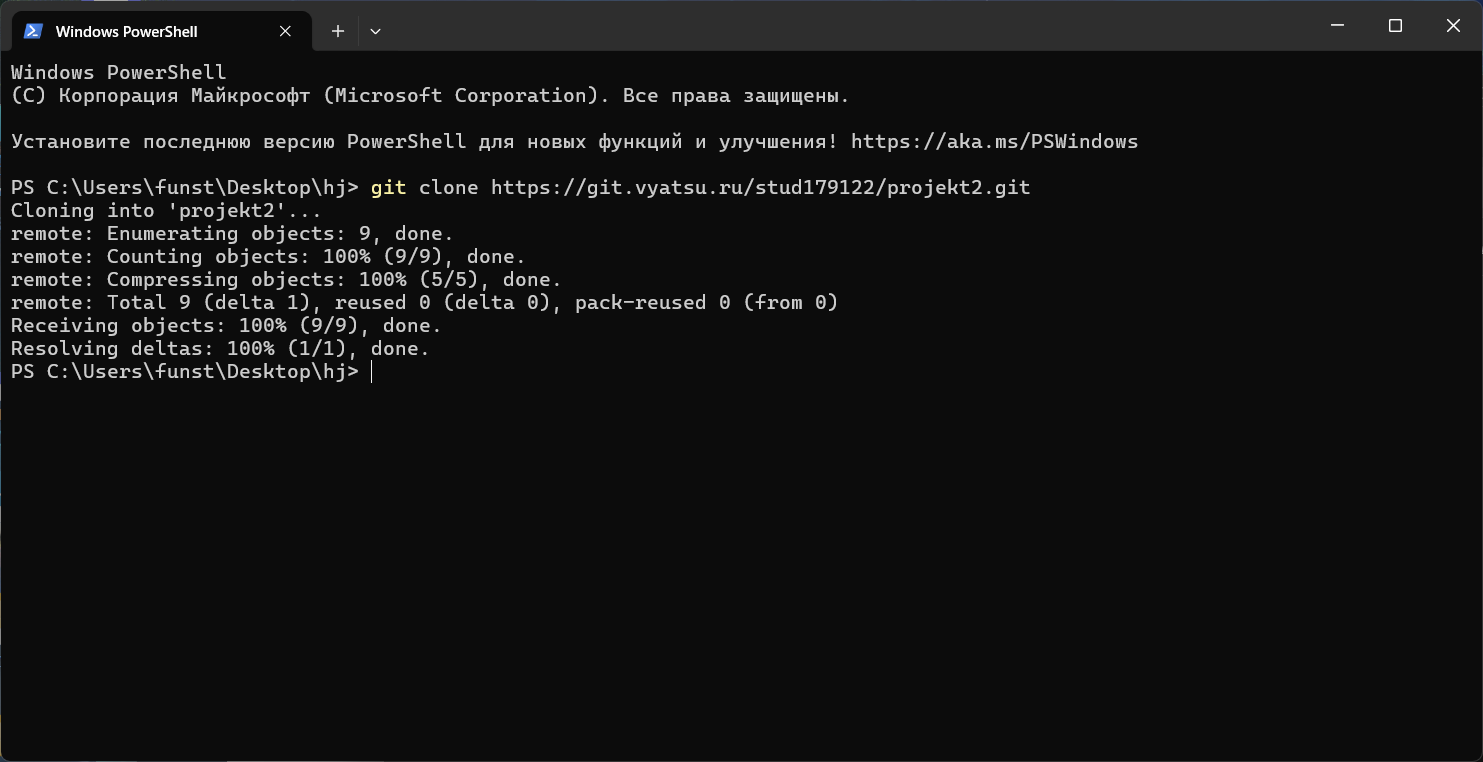
Task: Maximize the terminal window
Action: pyautogui.click(x=1395, y=26)
